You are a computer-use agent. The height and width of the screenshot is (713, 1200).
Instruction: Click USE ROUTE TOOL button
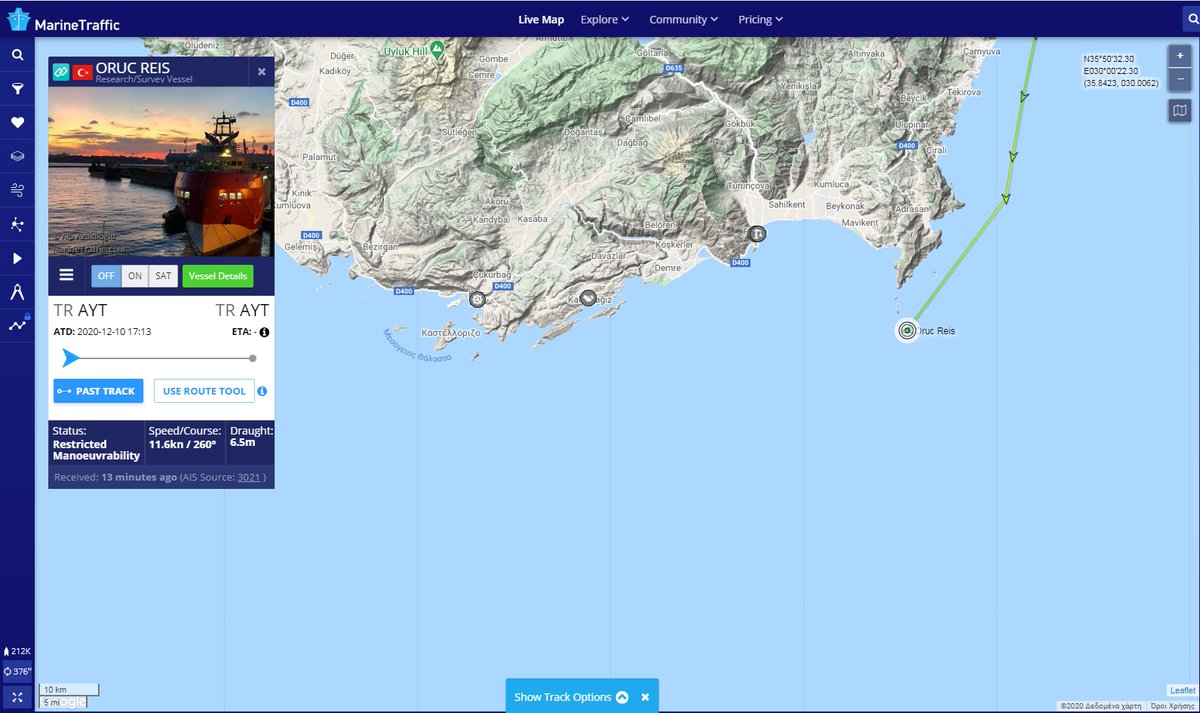click(x=204, y=391)
